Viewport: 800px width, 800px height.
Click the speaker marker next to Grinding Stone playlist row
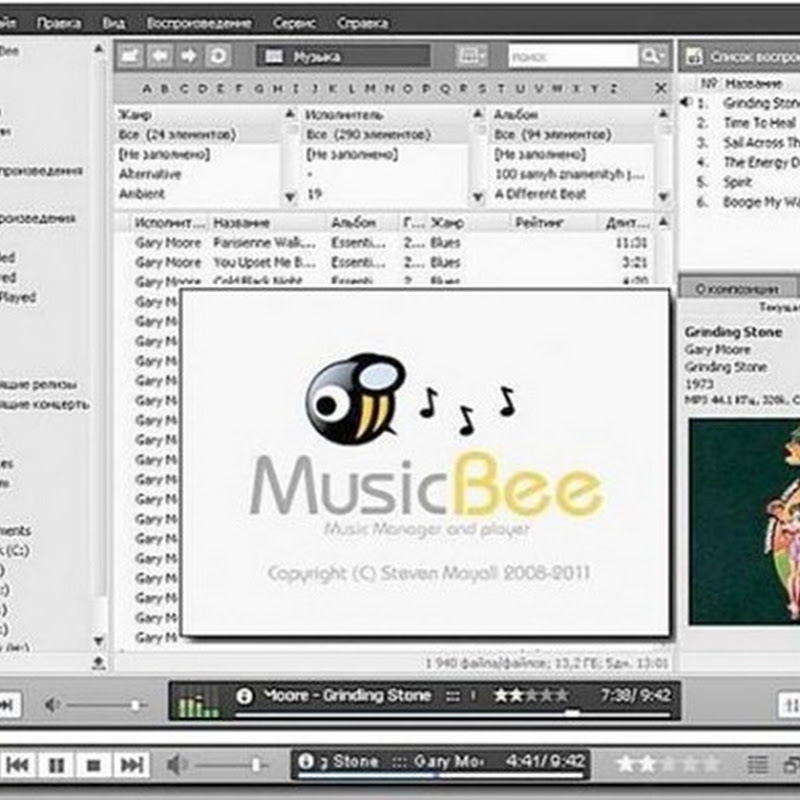(x=686, y=103)
